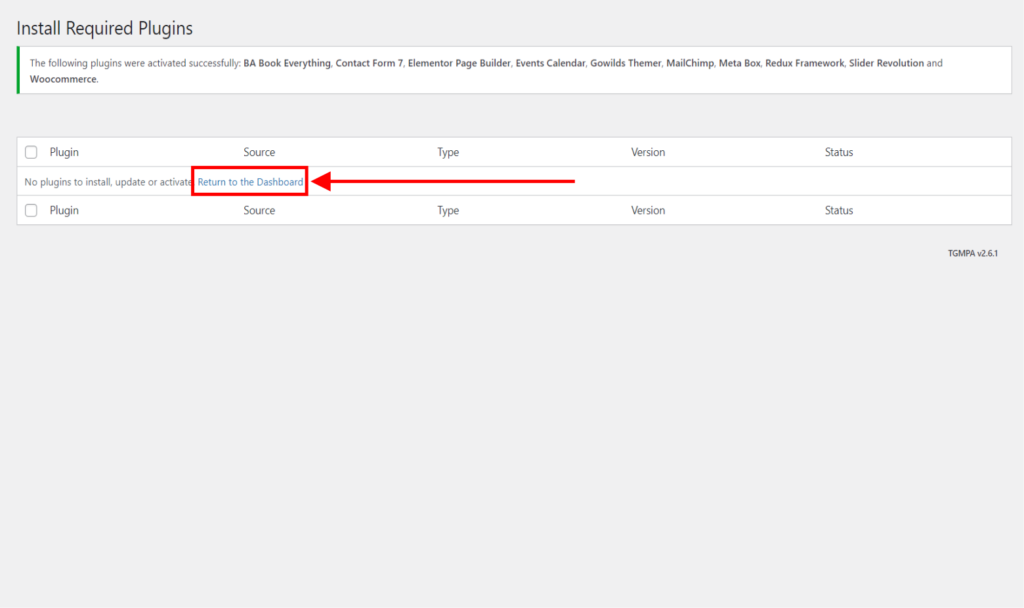Screen dimensions: 1024x608
Task: Click the Status label in the table footer
Action: pyautogui.click(x=839, y=210)
